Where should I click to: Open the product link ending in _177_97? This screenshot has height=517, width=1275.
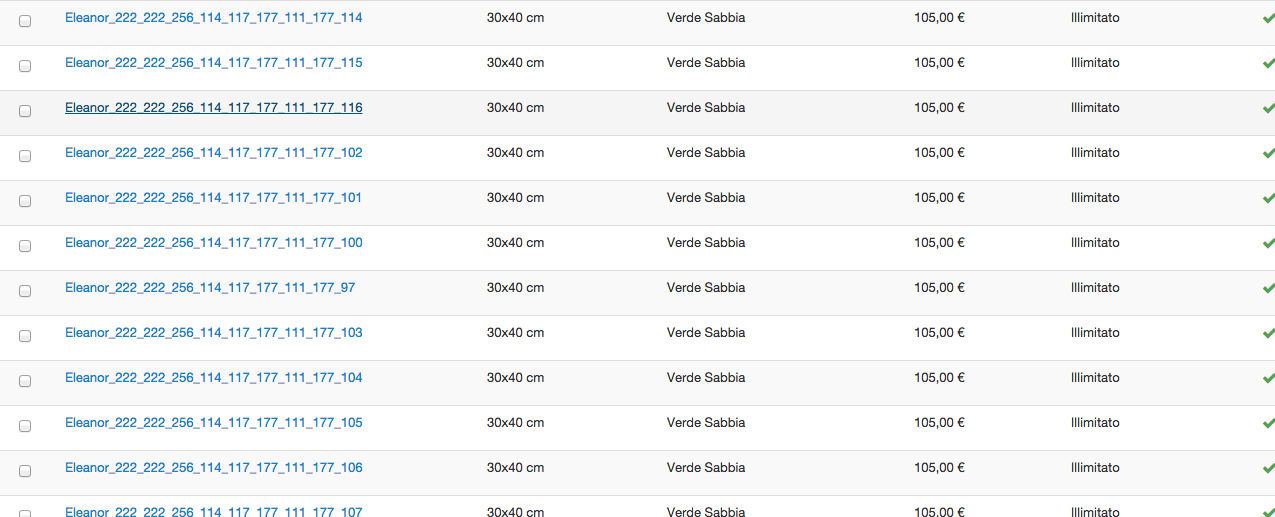pos(210,288)
